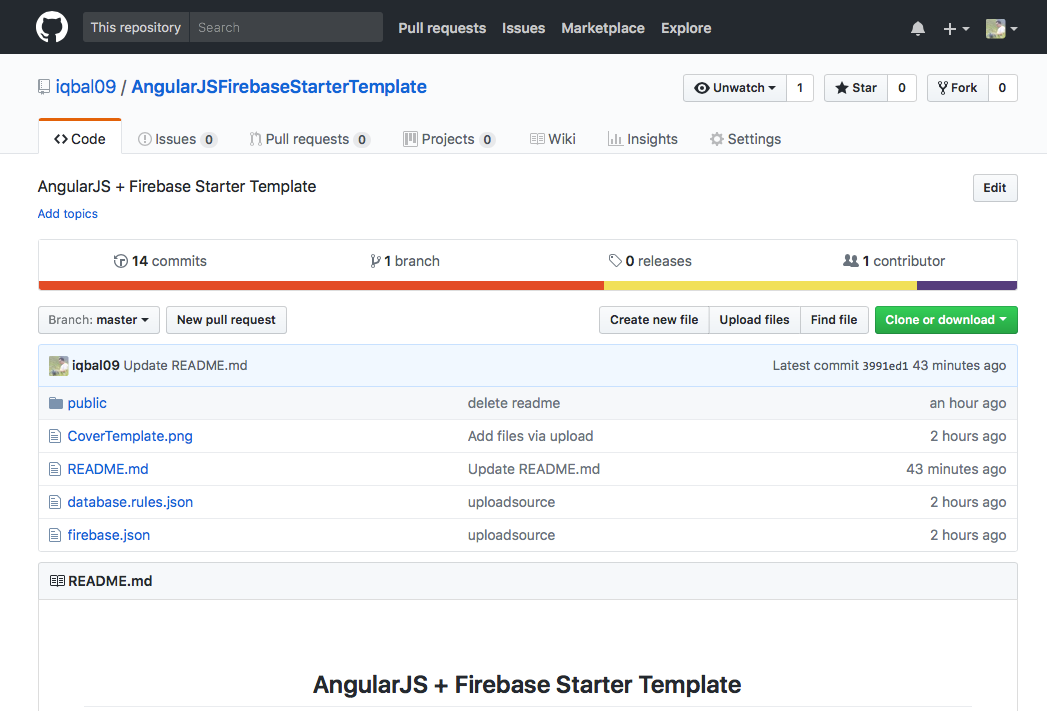1047x711 pixels.
Task: Click the This repository search scope label
Action: coord(136,27)
